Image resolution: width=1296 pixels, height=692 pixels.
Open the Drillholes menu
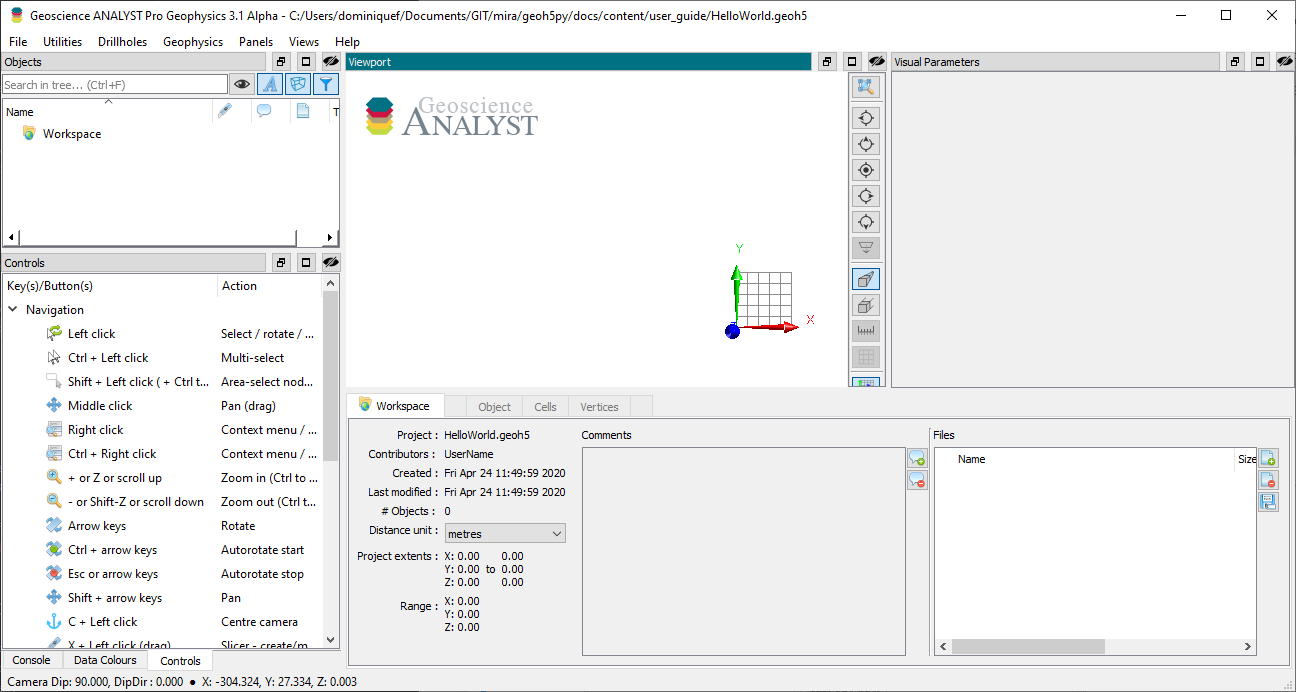pyautogui.click(x=122, y=42)
